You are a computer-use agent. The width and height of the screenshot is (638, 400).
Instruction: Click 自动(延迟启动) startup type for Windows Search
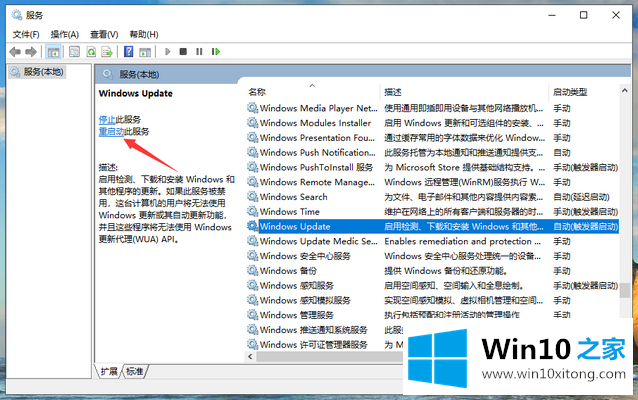[x=581, y=197]
